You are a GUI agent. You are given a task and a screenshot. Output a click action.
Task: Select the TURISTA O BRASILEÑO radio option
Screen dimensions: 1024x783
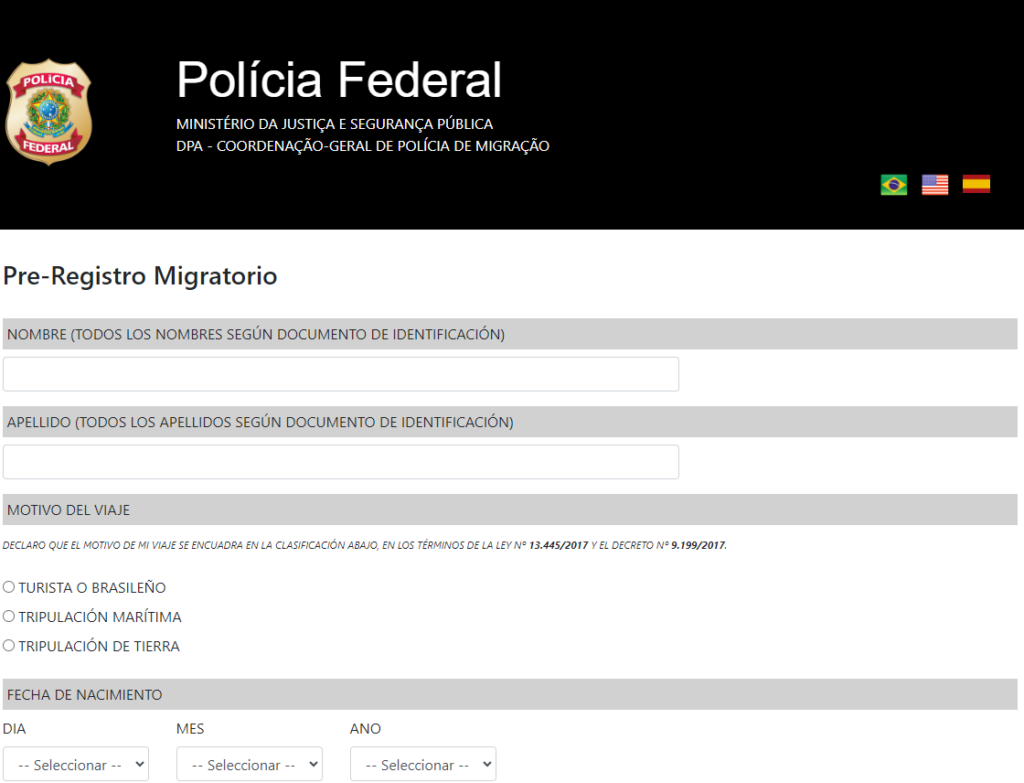(x=8, y=587)
